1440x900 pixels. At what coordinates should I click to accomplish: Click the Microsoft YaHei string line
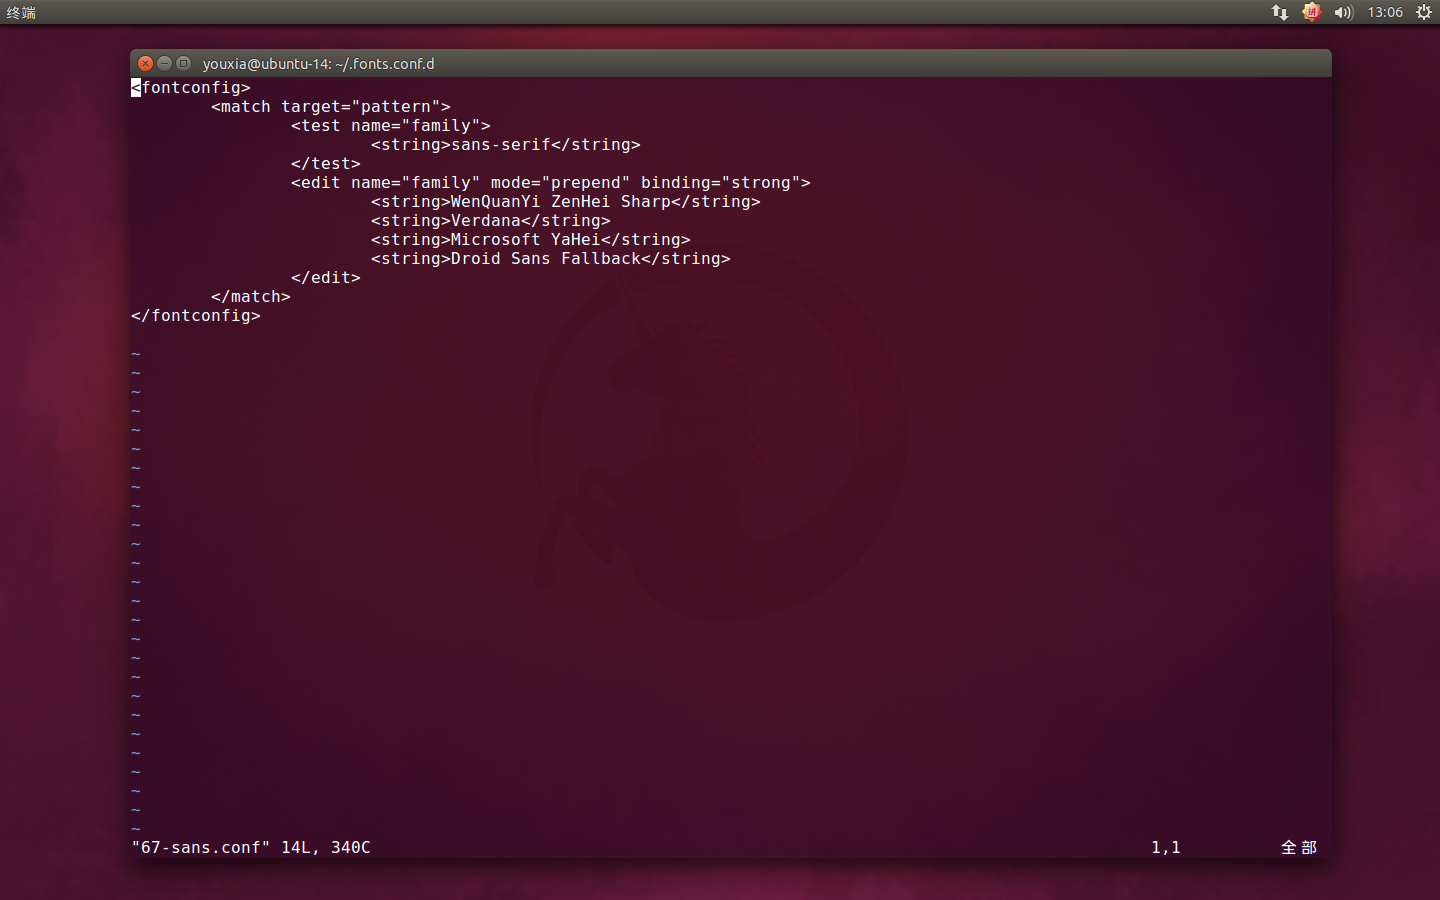pos(531,240)
